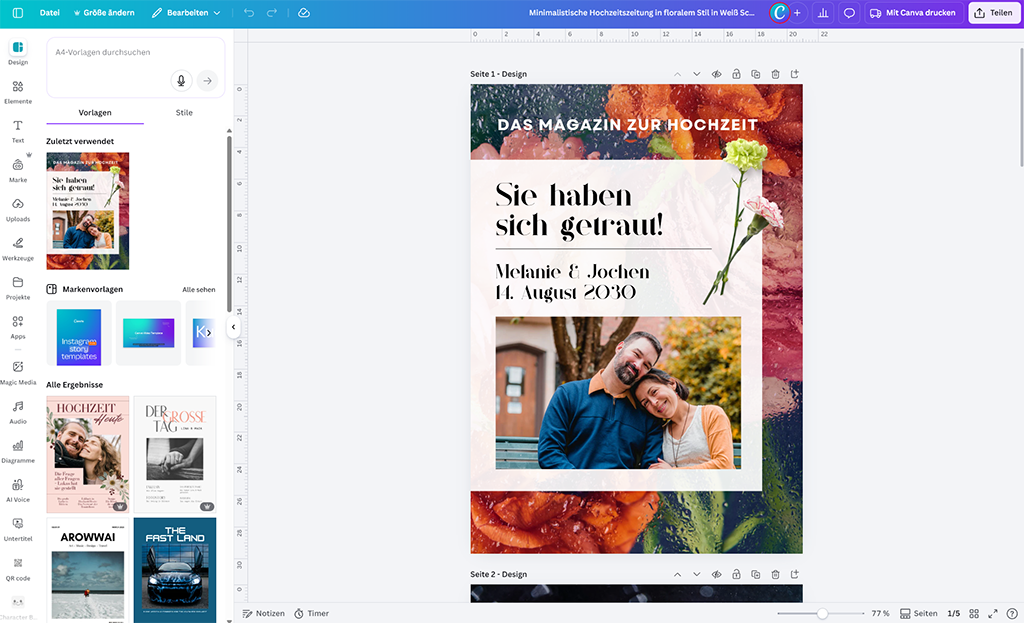Open the comments speech bubble icon
The width and height of the screenshot is (1024, 623).
[849, 12]
